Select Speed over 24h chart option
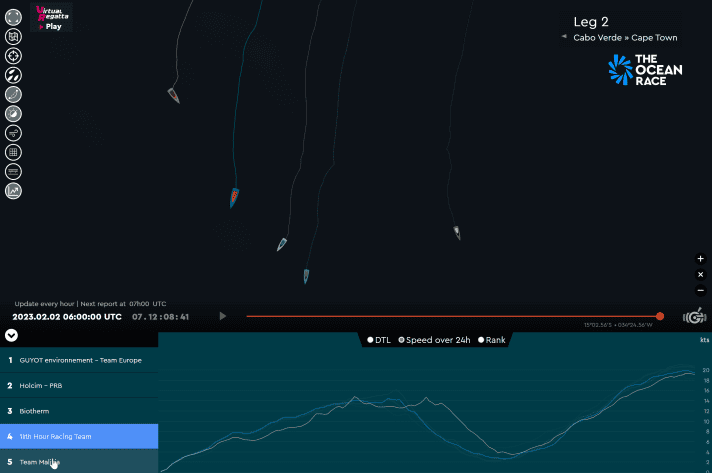The width and height of the screenshot is (712, 473). point(434,340)
